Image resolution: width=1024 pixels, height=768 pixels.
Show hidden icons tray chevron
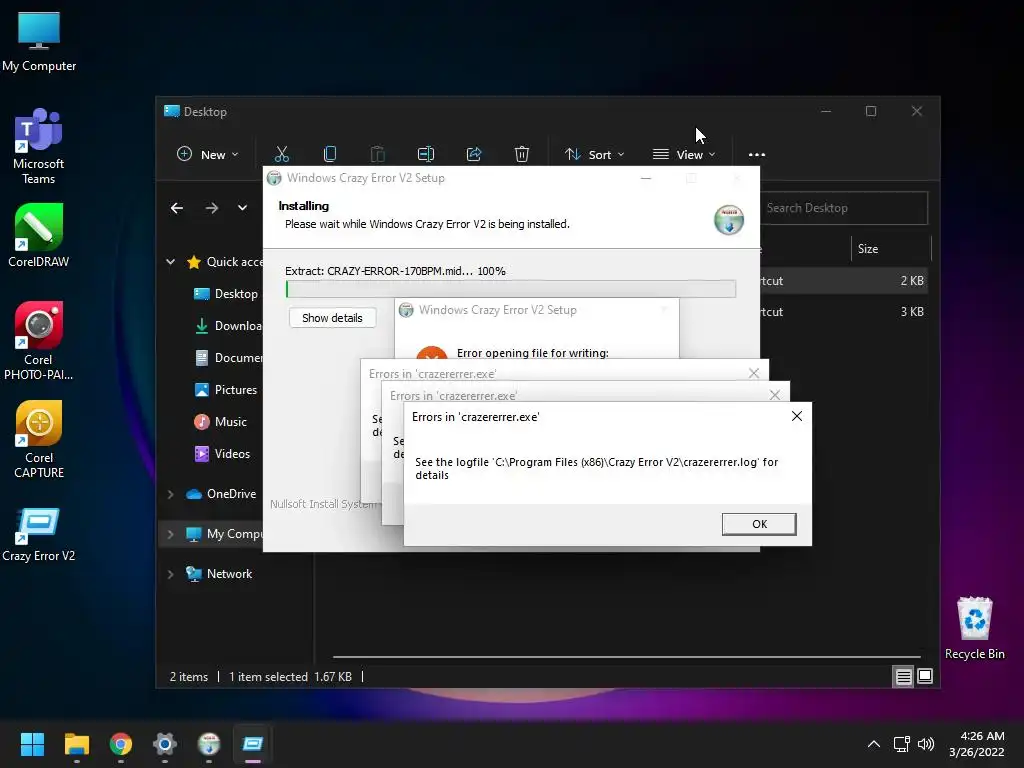pyautogui.click(x=874, y=744)
